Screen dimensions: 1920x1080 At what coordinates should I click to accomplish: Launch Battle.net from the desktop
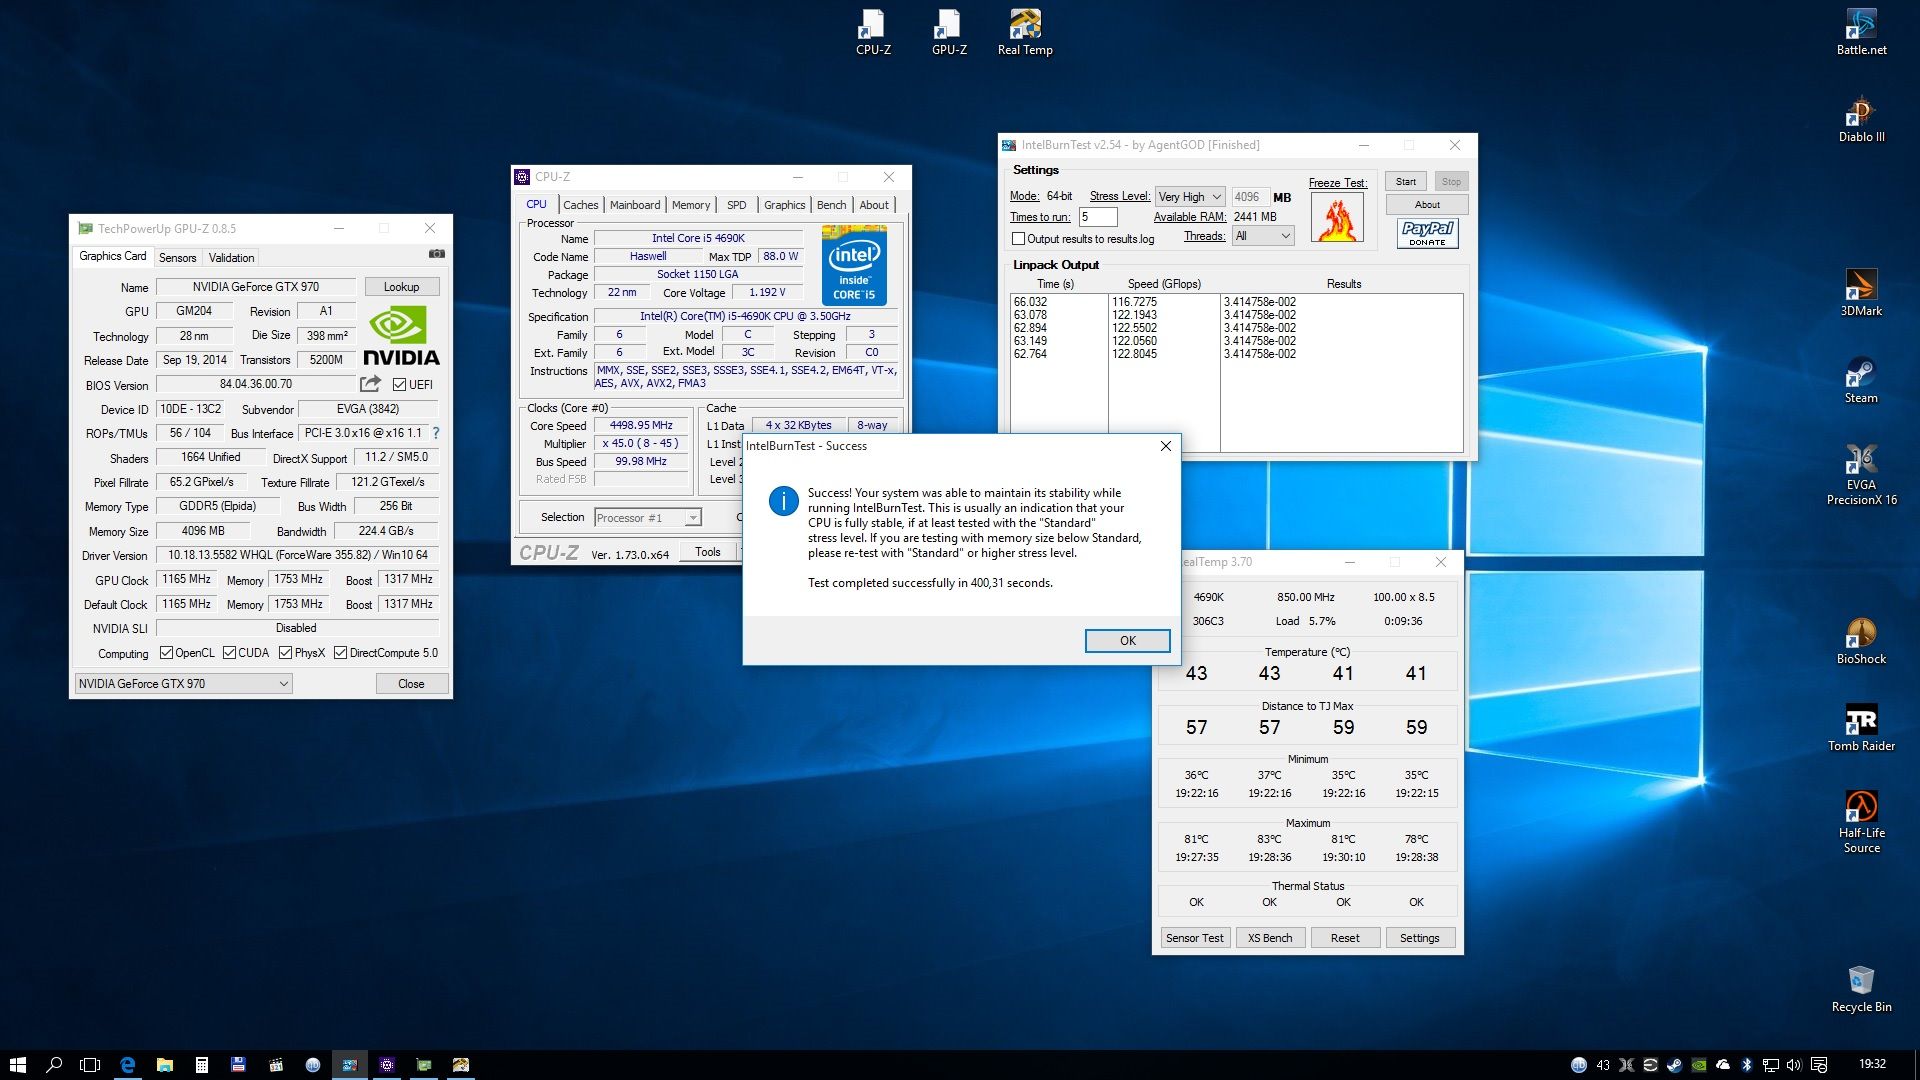coord(1861,32)
